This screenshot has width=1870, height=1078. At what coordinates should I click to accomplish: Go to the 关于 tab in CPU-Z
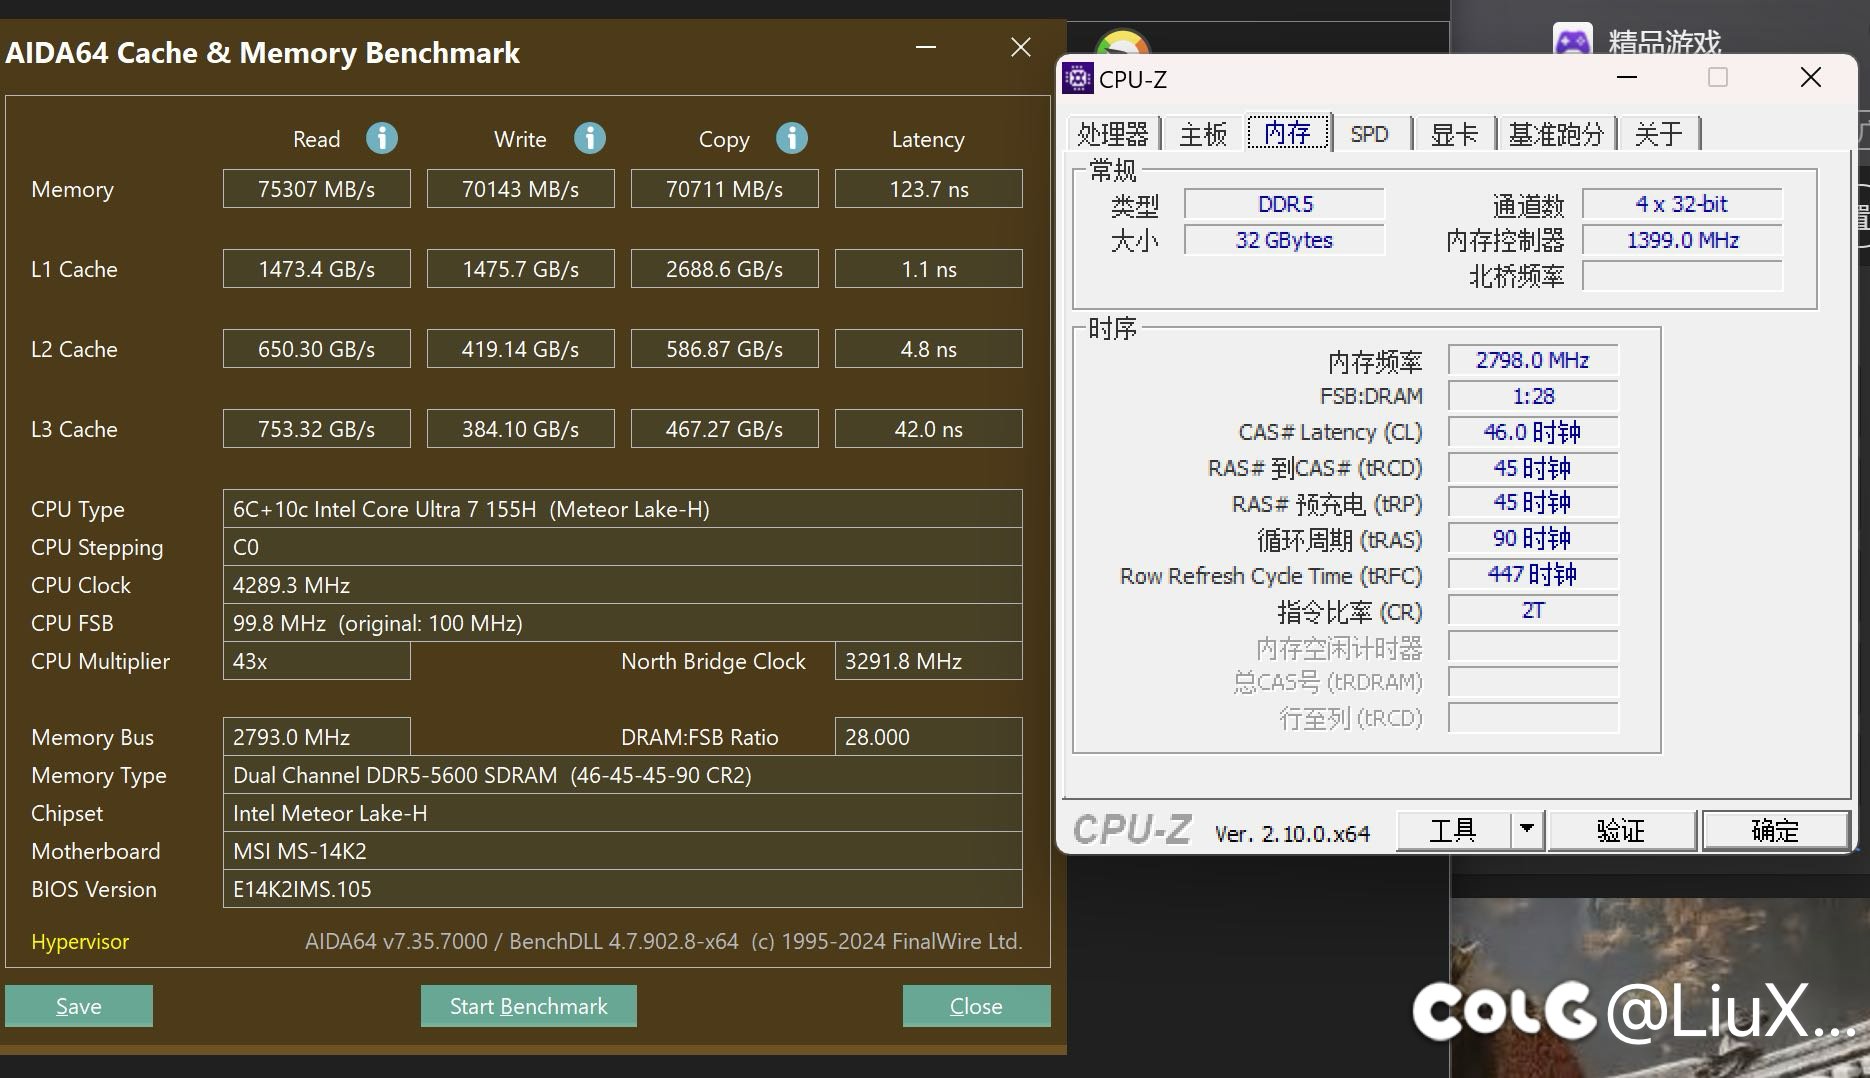[x=1659, y=134]
